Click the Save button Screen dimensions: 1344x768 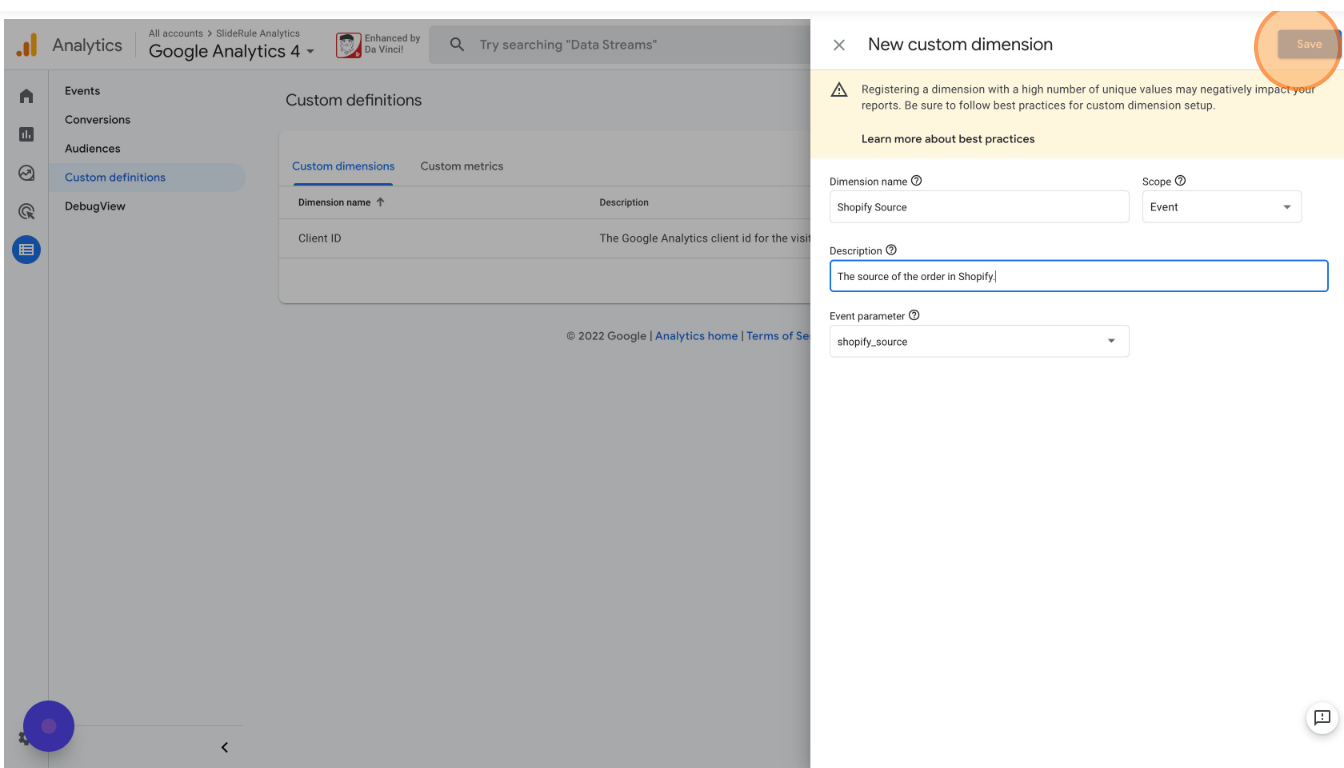pos(1308,44)
